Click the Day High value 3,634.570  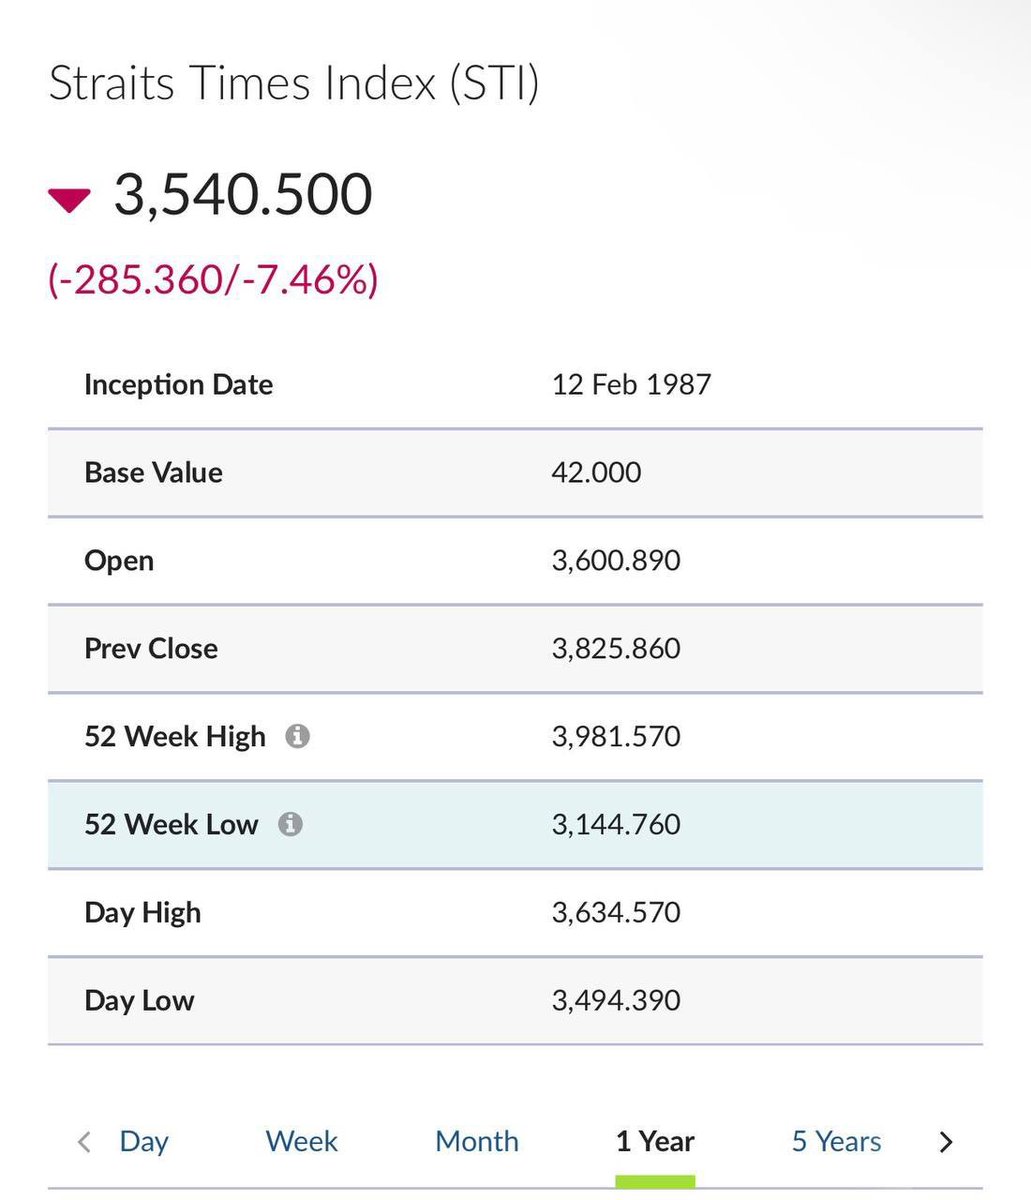616,912
